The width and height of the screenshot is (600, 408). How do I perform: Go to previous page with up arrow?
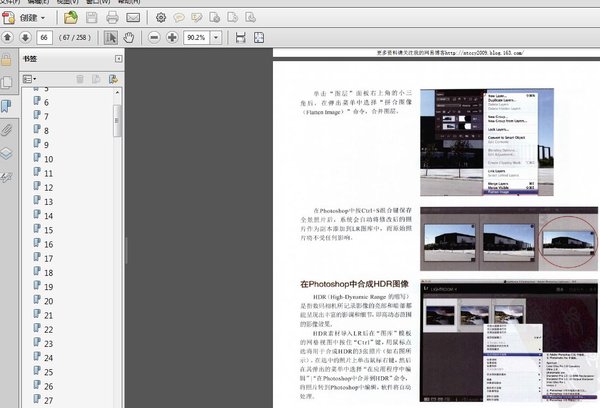[7, 37]
